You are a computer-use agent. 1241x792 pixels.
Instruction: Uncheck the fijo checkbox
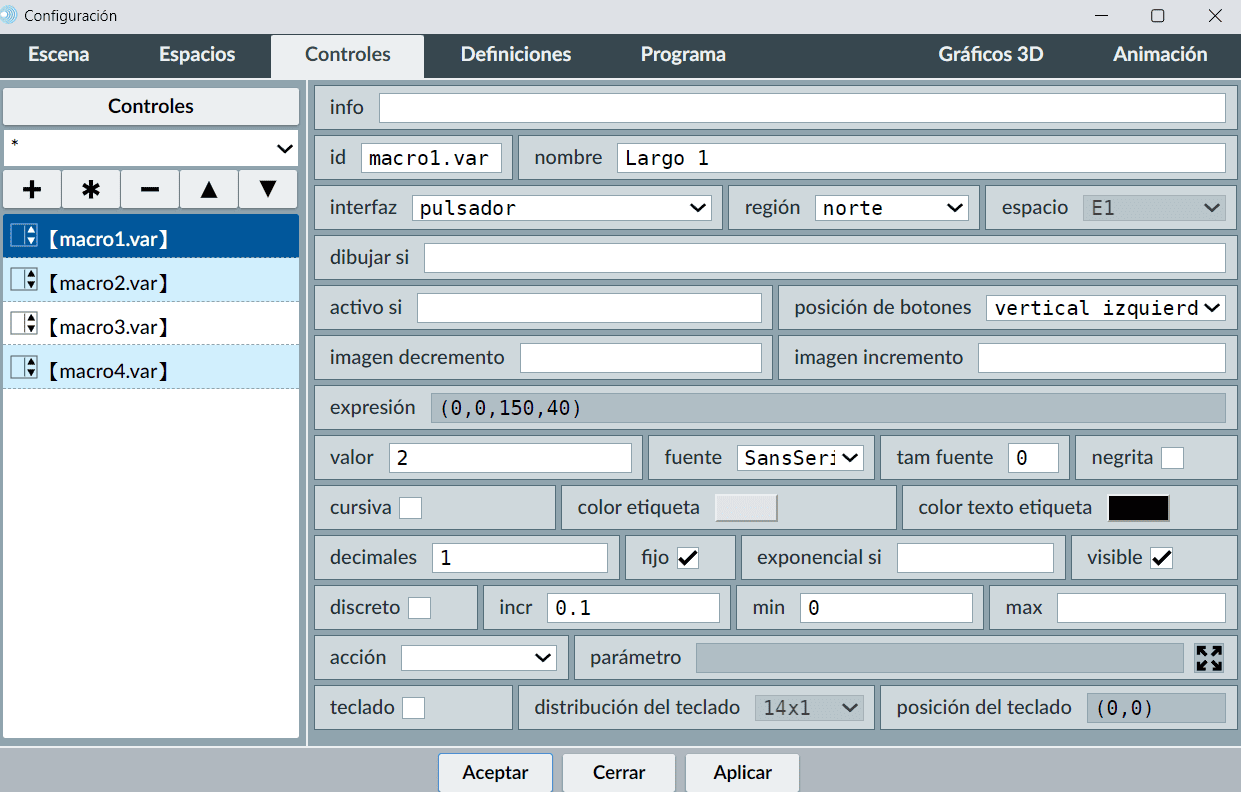[x=688, y=558]
